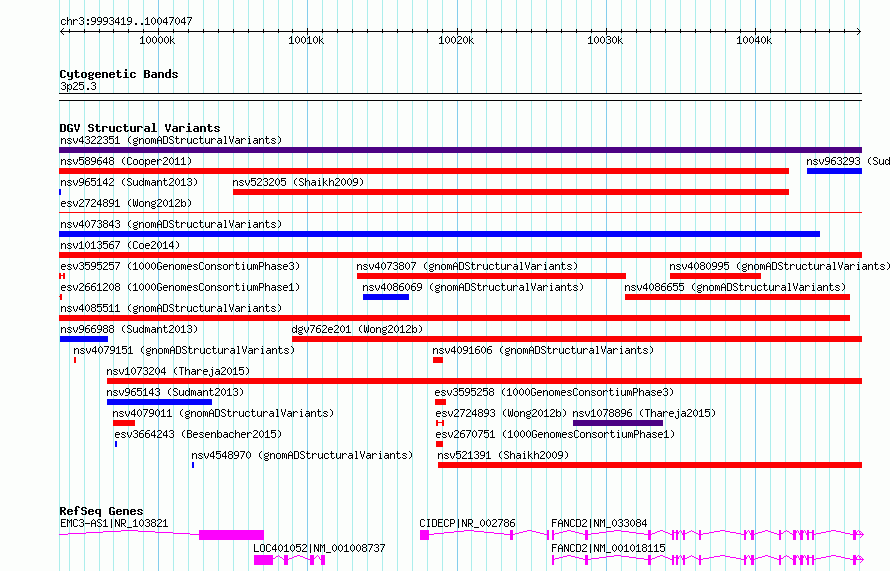Click the LOC401052 first magenta exon block
Viewport: 890px width, 571px height.
(263, 560)
